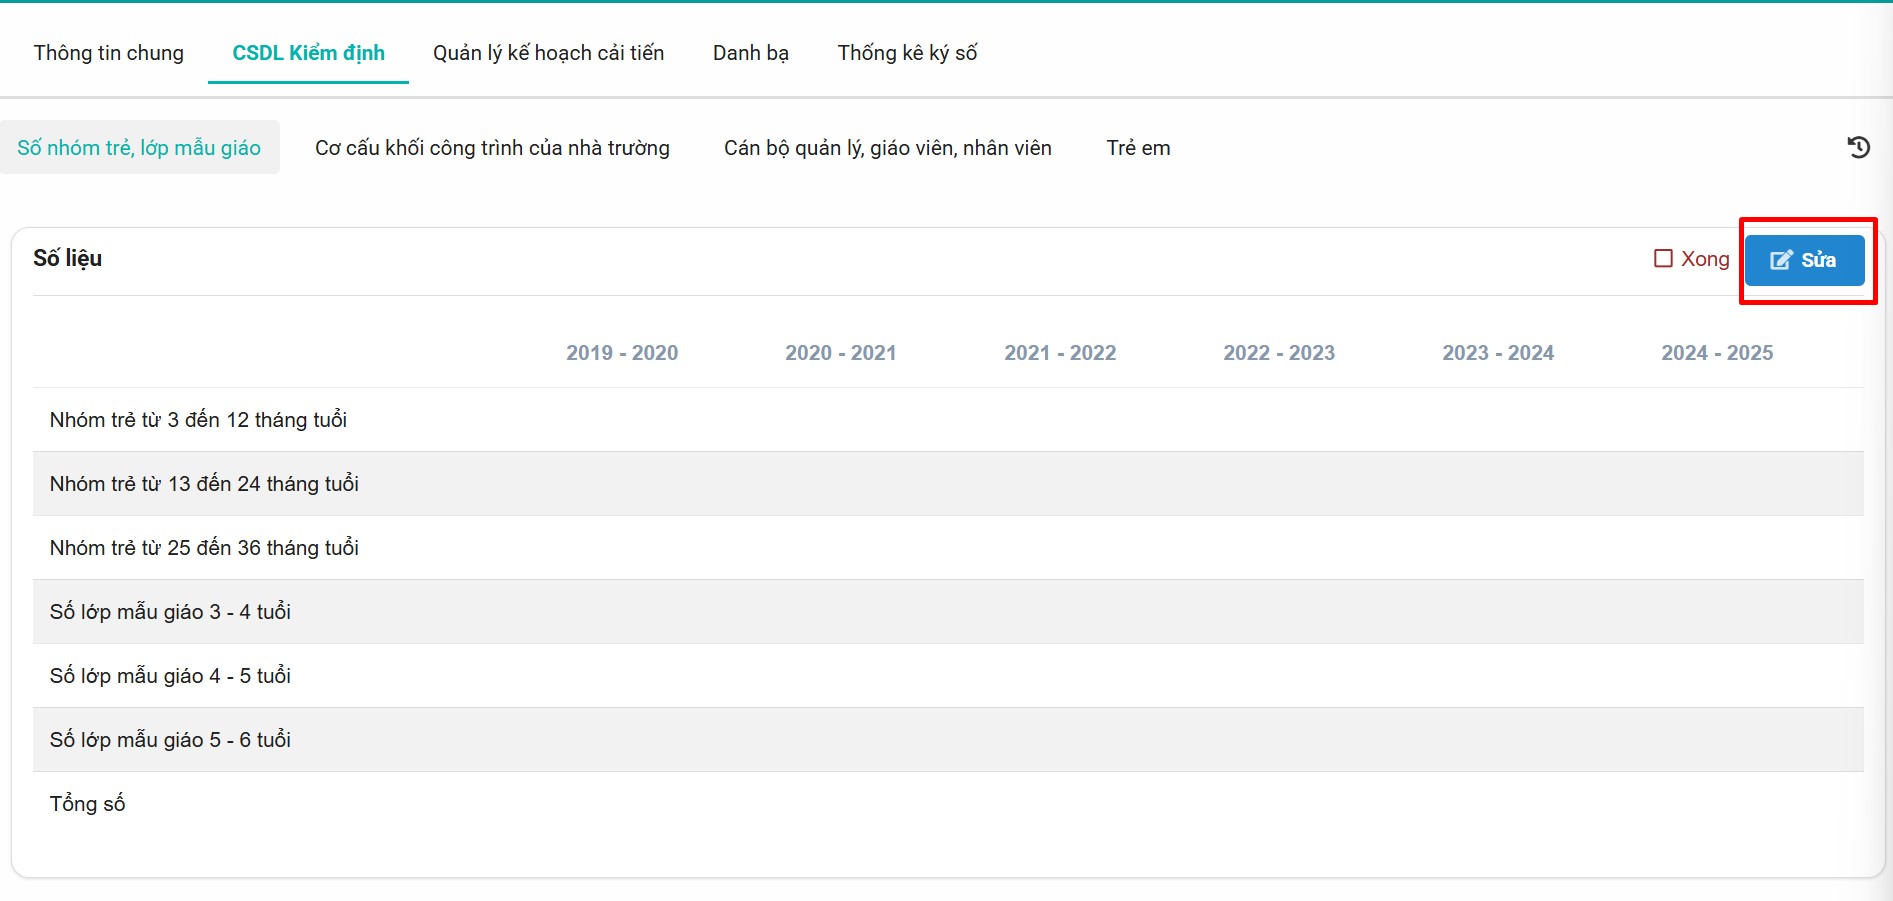
Task: Select row Nhóm trẻ từ 25 đến 36 tháng
Action: [204, 548]
